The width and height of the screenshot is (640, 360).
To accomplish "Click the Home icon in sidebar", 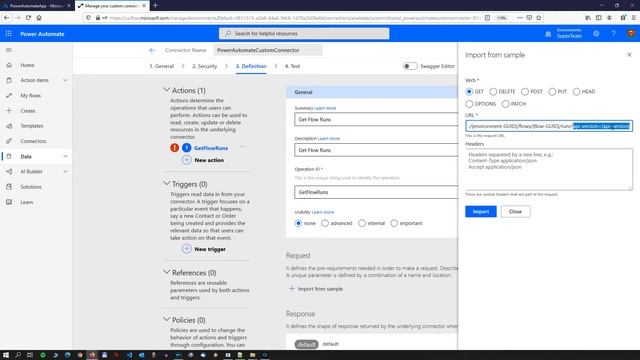I will click(9, 65).
